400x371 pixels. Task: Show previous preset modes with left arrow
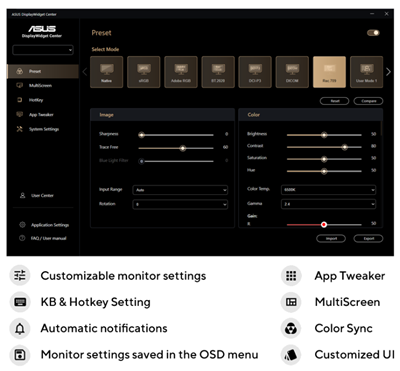85,72
